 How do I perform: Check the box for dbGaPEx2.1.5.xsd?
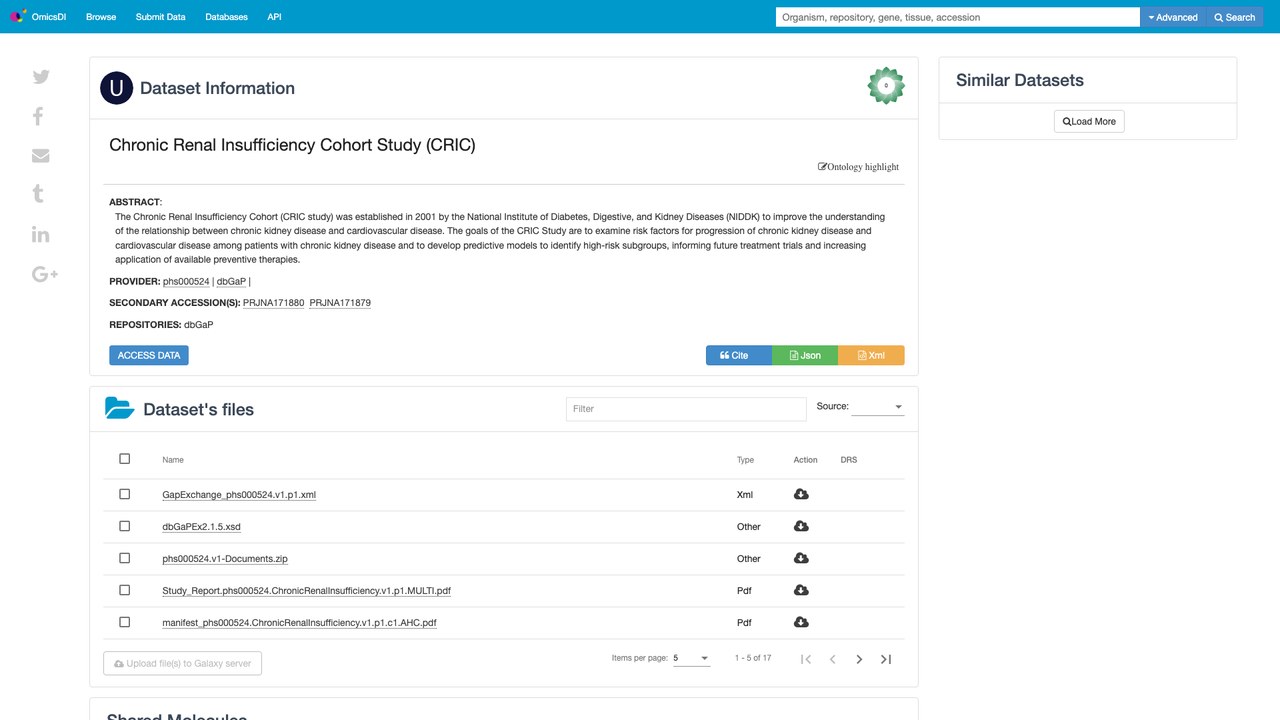tap(125, 526)
